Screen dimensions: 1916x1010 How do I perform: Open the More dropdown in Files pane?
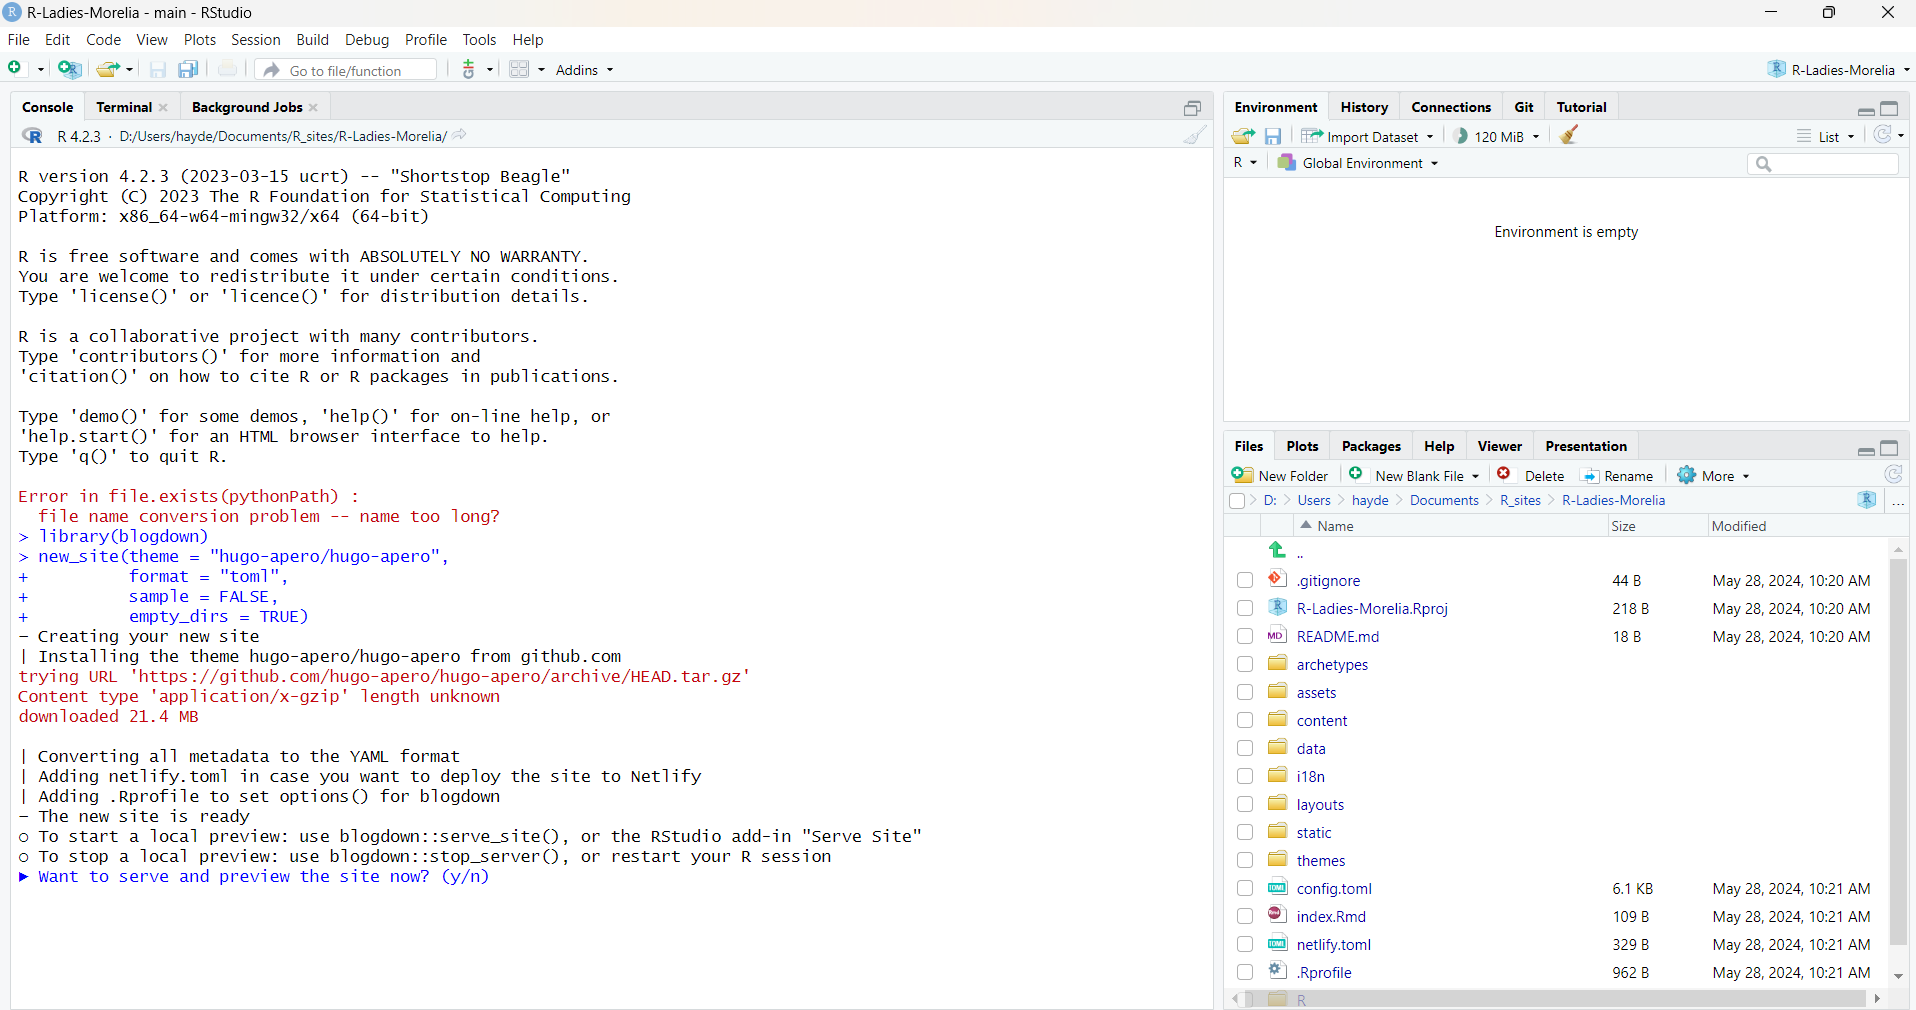pyautogui.click(x=1716, y=476)
